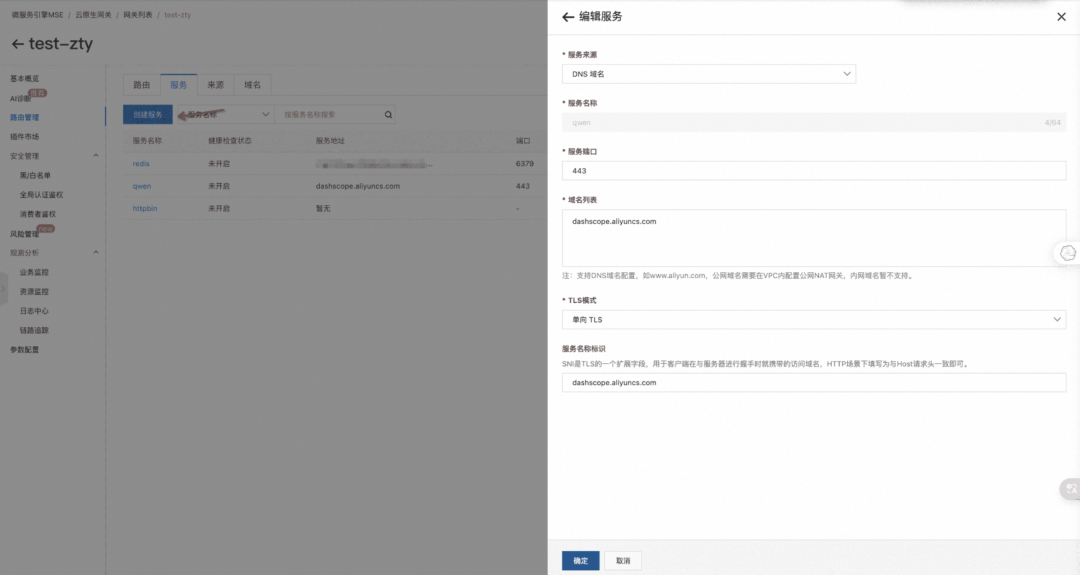Open the floating assistant icon on right edge

coord(1068,253)
